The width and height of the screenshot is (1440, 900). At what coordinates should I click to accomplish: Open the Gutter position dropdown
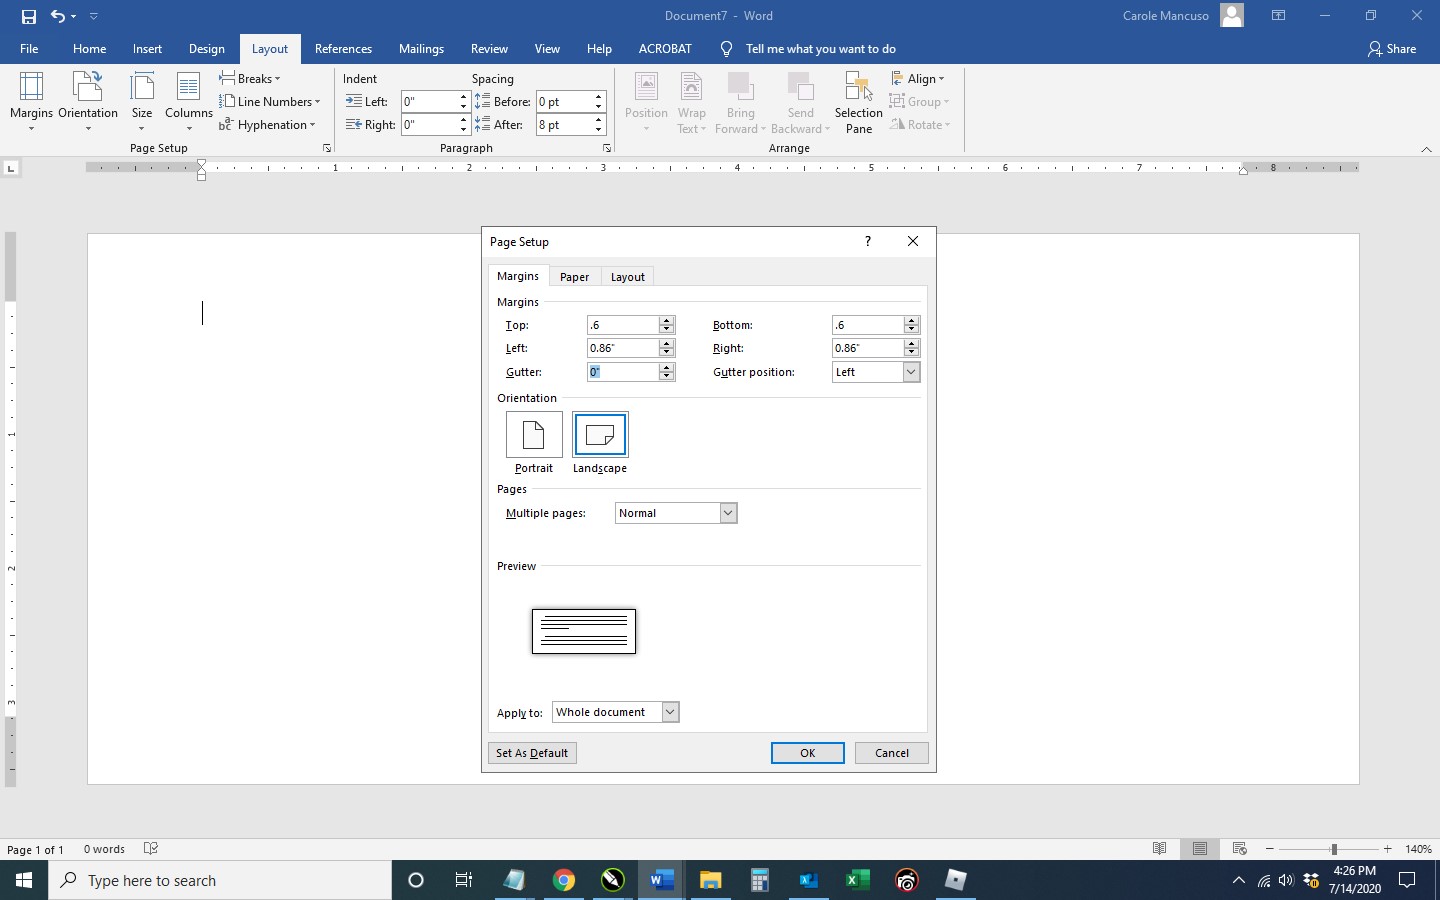(910, 371)
